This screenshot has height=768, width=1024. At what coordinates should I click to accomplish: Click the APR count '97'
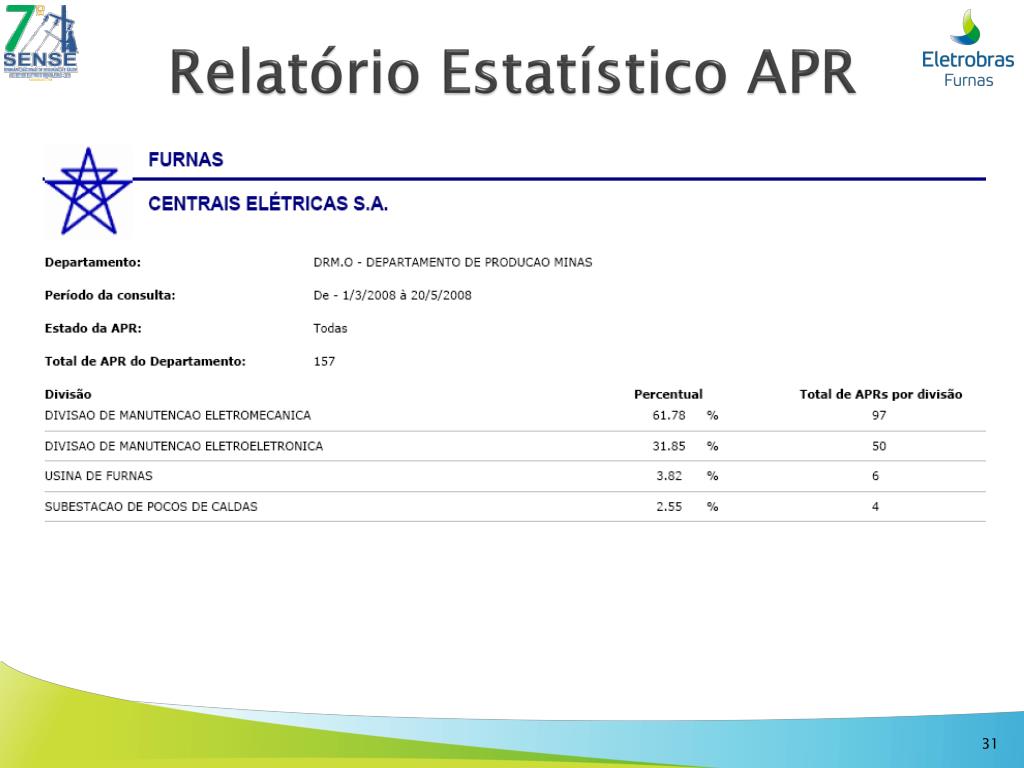(879, 415)
